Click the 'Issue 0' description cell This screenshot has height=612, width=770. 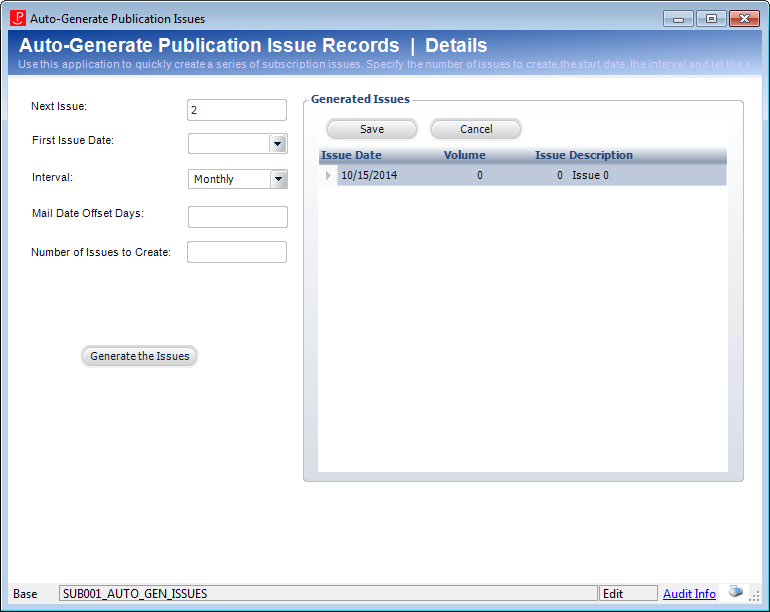tap(590, 175)
